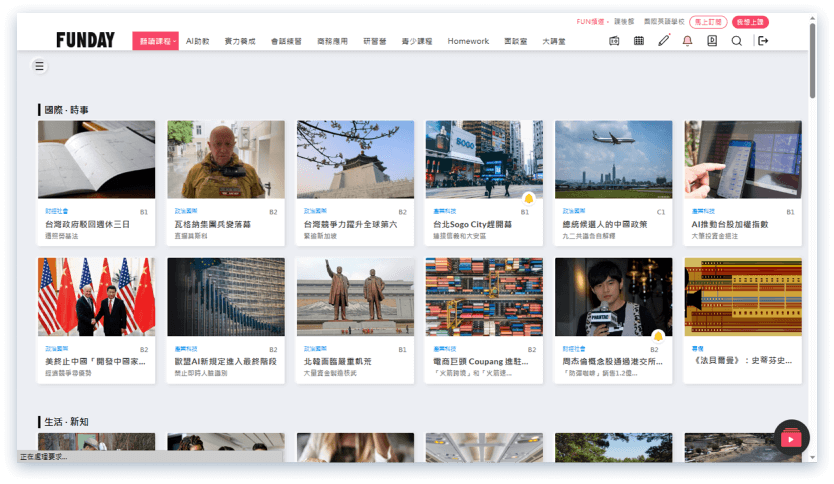Image resolution: width=834 pixels, height=484 pixels.
Task: Click the US and China flags handshake thumbnail
Action: click(x=96, y=297)
